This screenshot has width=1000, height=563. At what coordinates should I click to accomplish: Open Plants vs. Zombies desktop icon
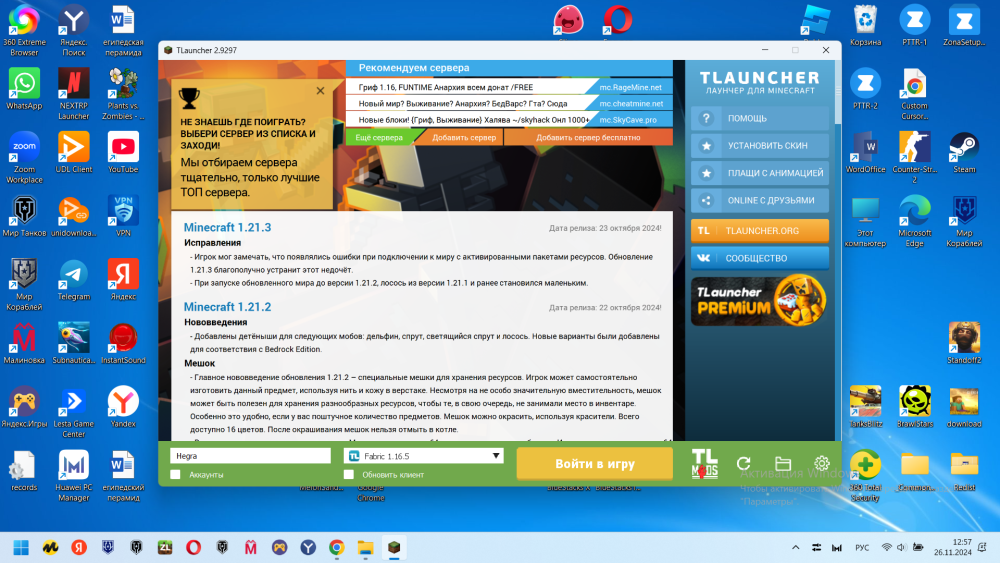click(123, 94)
